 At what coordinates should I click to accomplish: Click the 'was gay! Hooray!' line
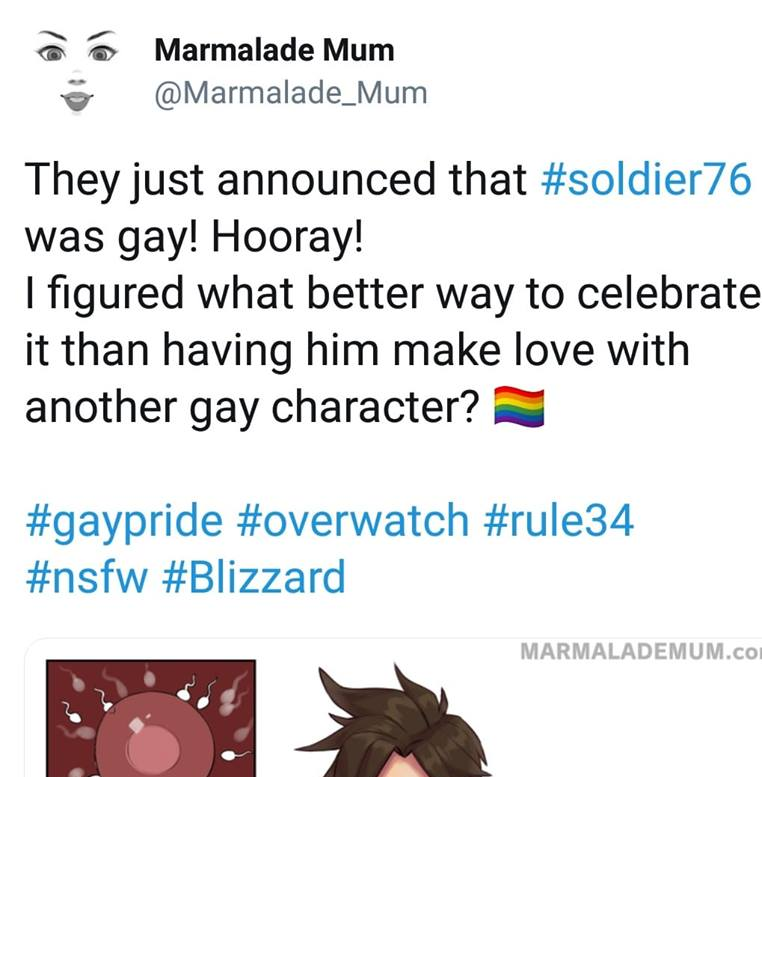click(x=194, y=238)
